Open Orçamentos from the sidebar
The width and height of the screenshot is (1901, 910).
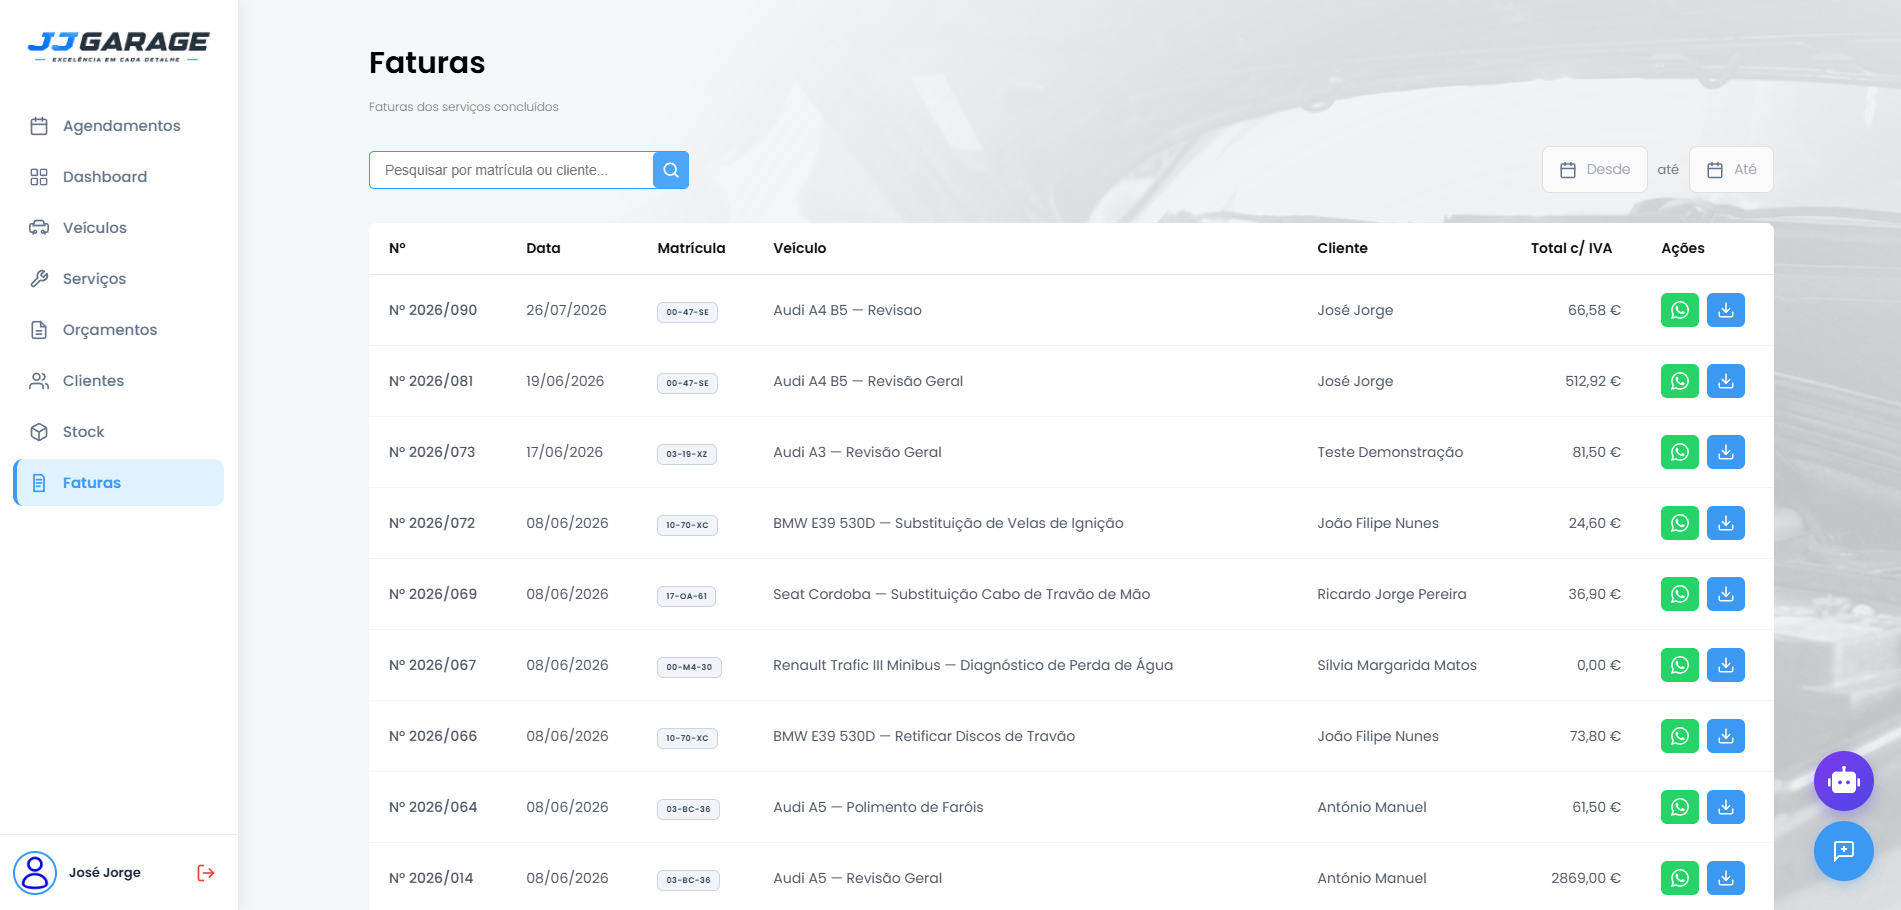coord(119,330)
